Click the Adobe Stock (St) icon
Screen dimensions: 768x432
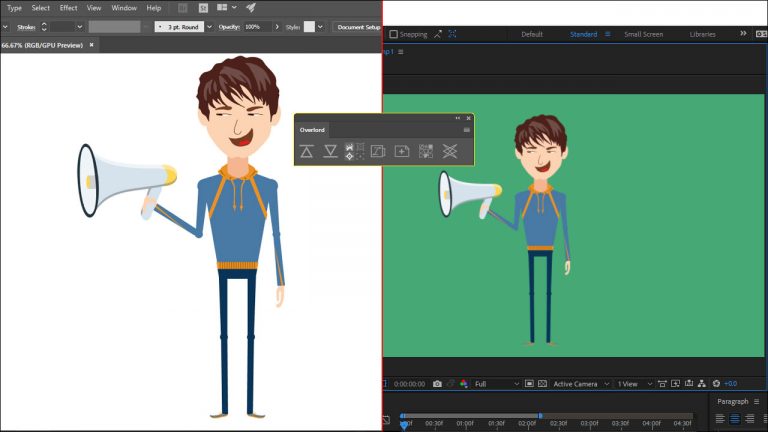tap(203, 8)
